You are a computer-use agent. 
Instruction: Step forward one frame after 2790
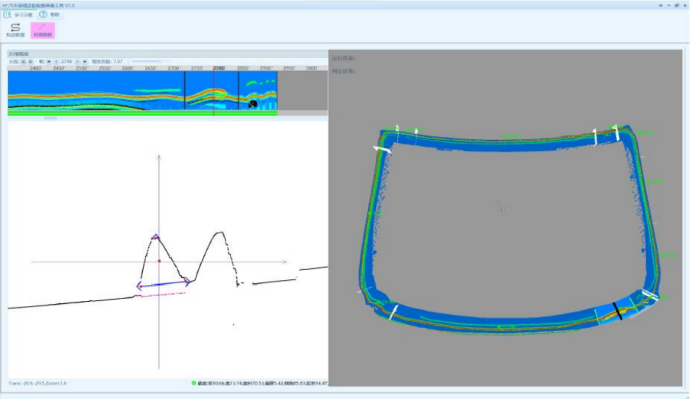(77, 61)
